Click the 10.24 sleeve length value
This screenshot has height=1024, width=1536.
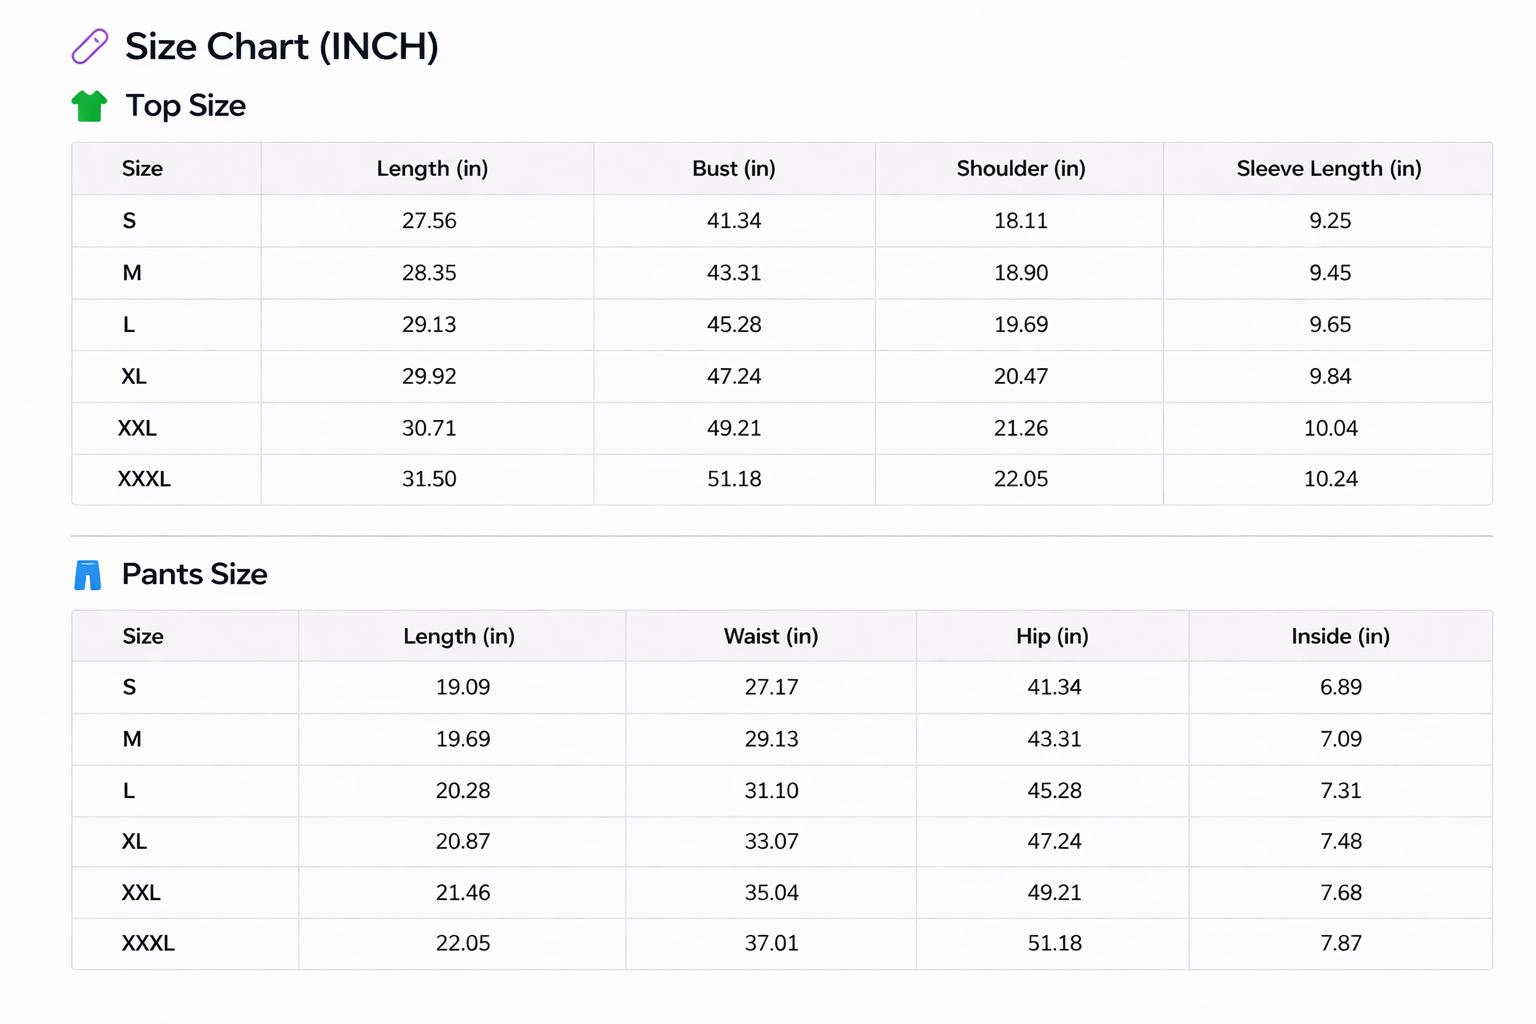(x=1330, y=479)
